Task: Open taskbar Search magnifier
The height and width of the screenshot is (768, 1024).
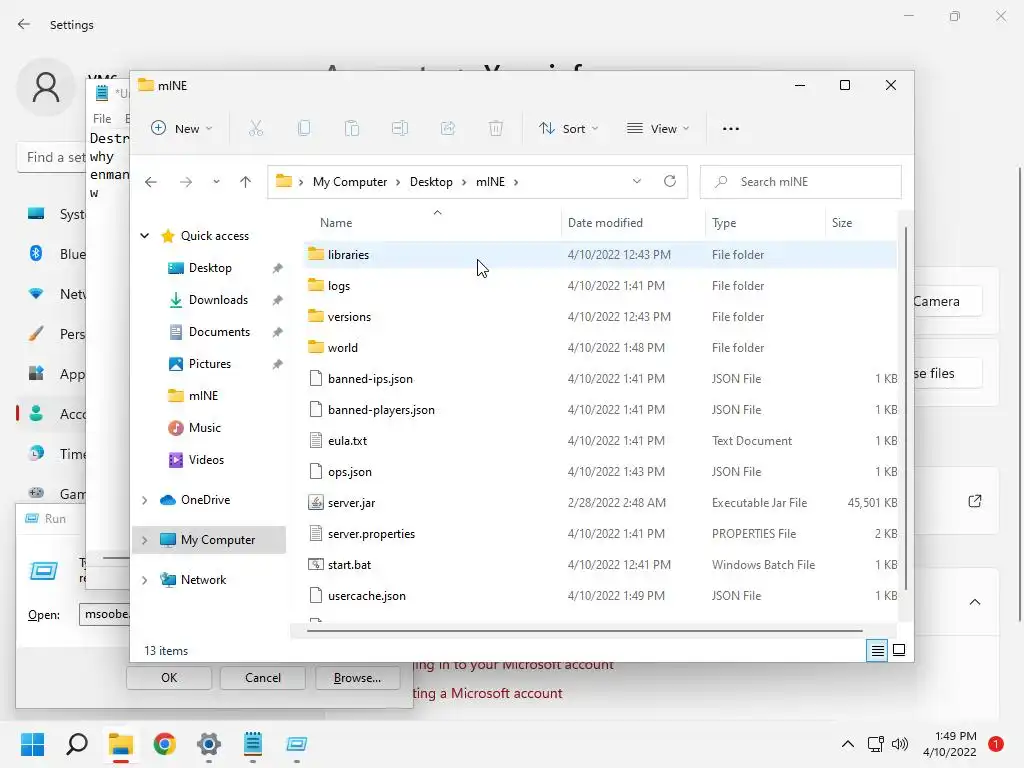Action: (x=77, y=744)
